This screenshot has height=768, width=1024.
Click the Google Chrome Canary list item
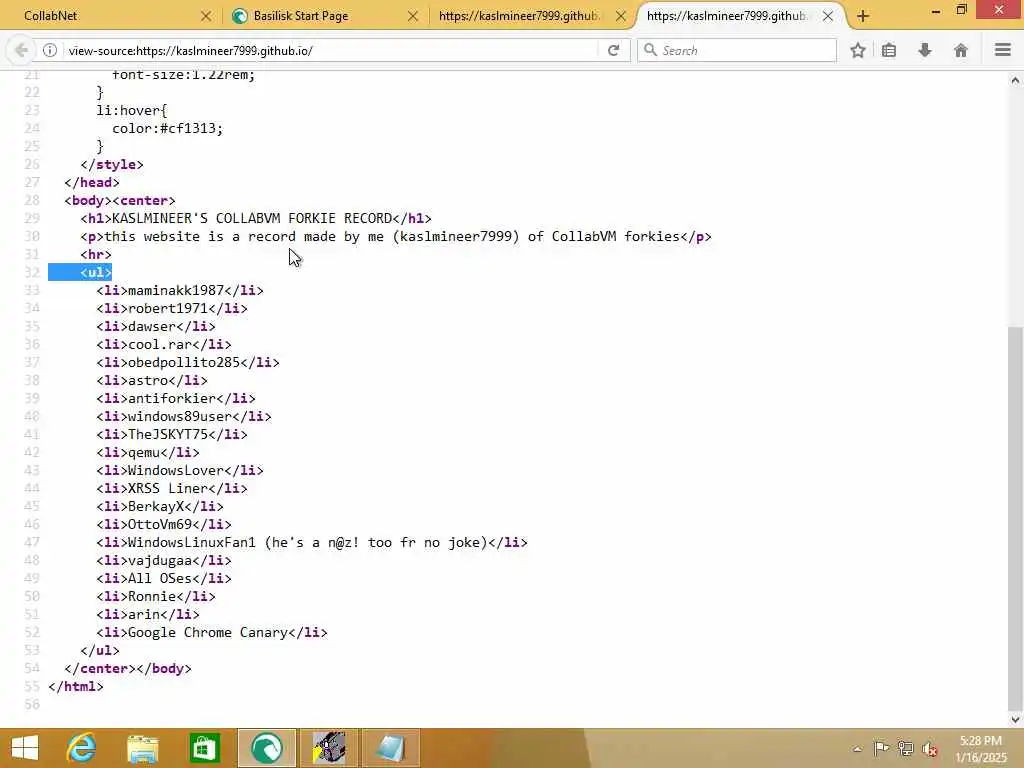tap(212, 632)
